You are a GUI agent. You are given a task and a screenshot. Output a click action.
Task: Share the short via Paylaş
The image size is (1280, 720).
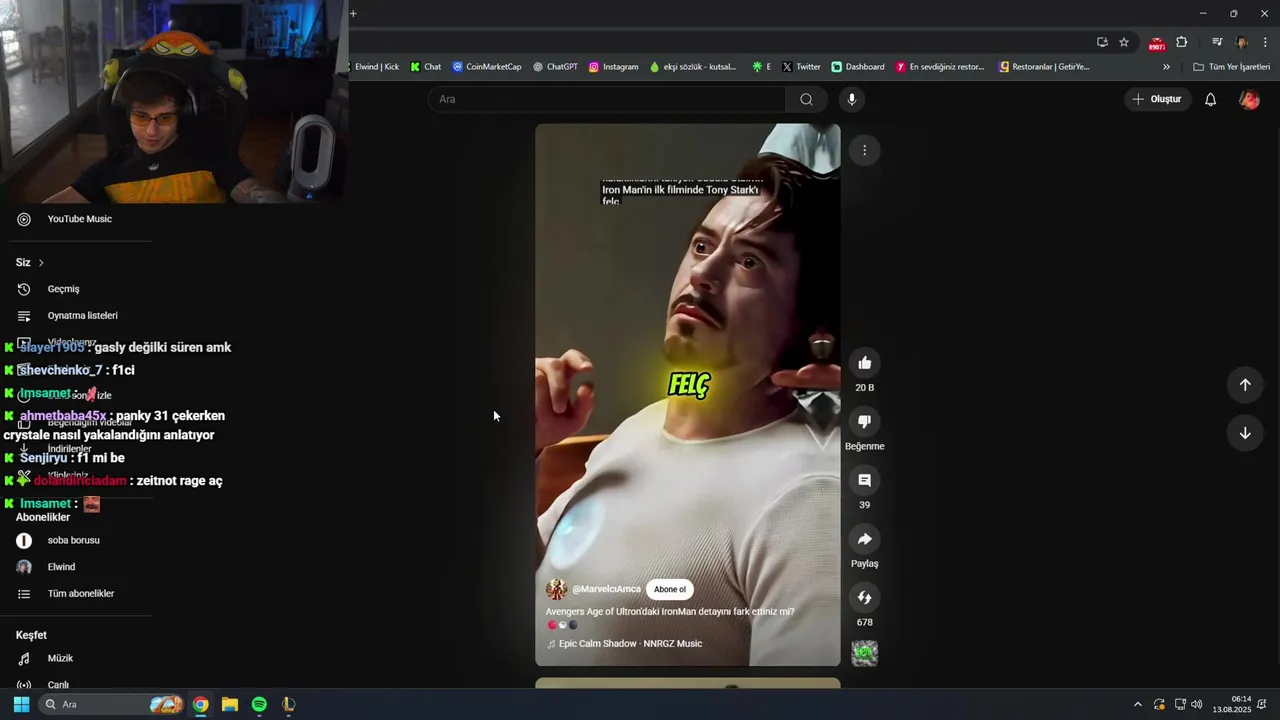tap(864, 539)
